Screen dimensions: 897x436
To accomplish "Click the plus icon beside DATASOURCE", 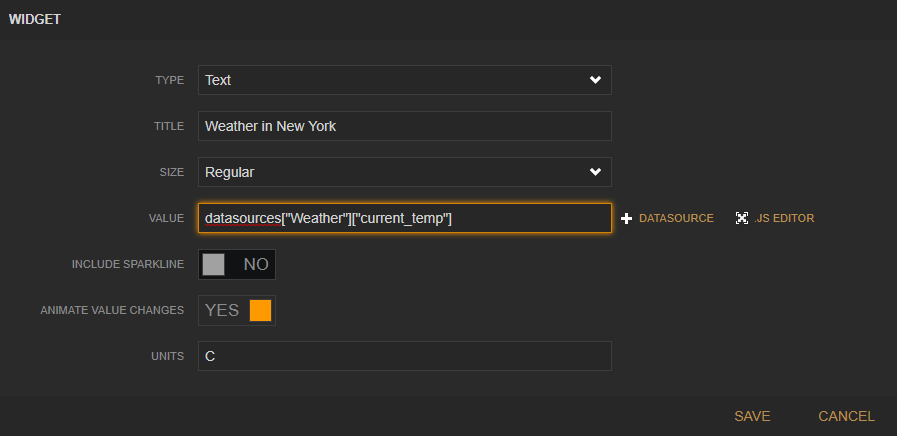I will [x=627, y=218].
